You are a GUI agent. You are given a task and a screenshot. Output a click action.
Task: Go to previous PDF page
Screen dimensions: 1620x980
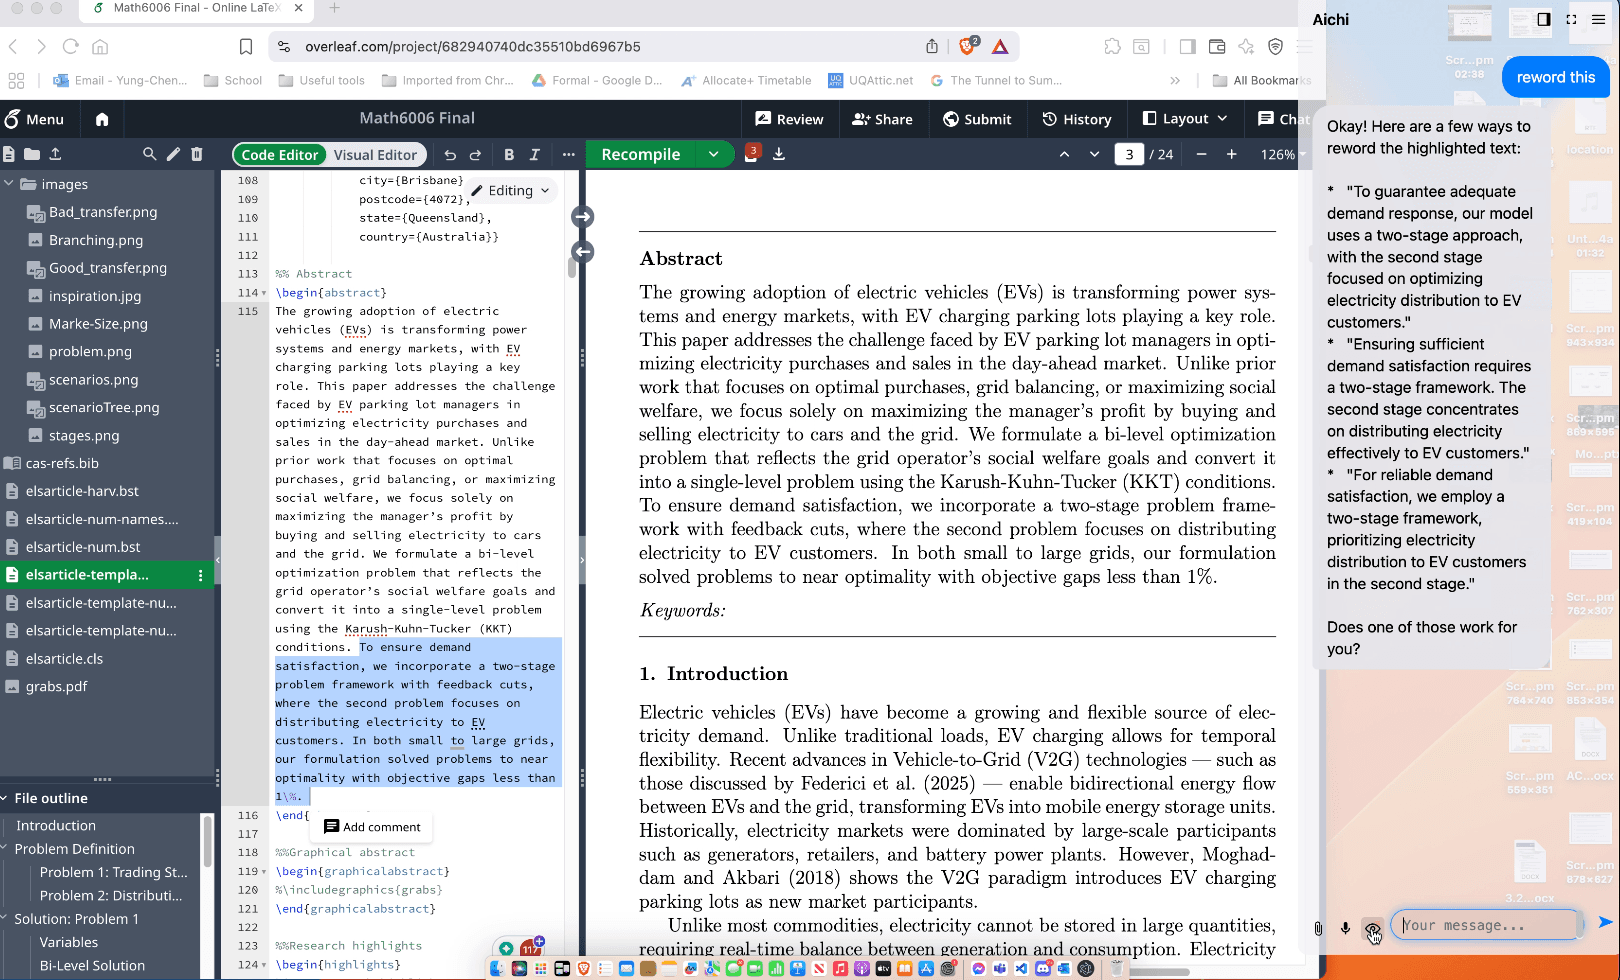[1064, 154]
